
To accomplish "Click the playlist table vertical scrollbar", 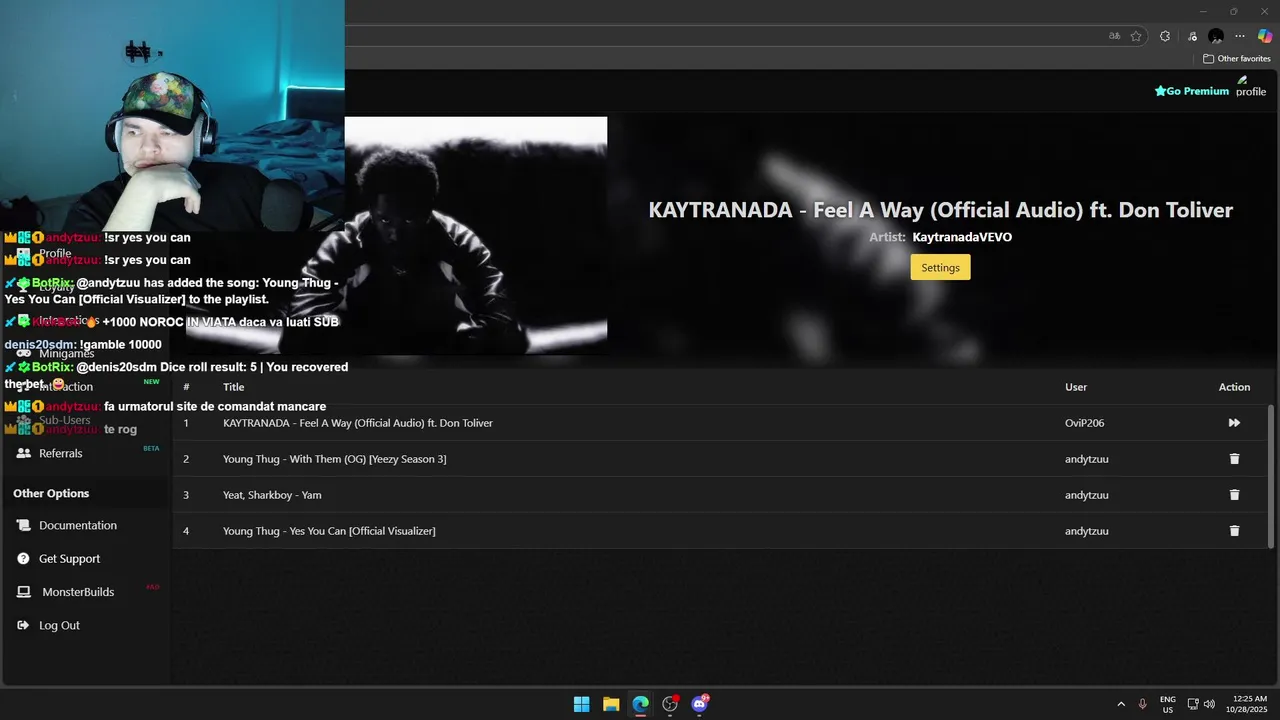I will (x=1271, y=476).
